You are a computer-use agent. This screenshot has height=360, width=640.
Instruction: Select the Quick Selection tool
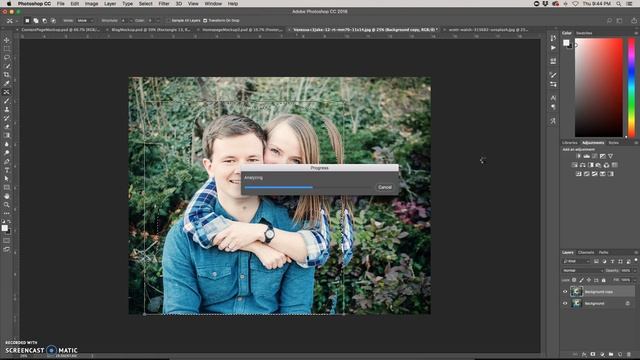7,66
